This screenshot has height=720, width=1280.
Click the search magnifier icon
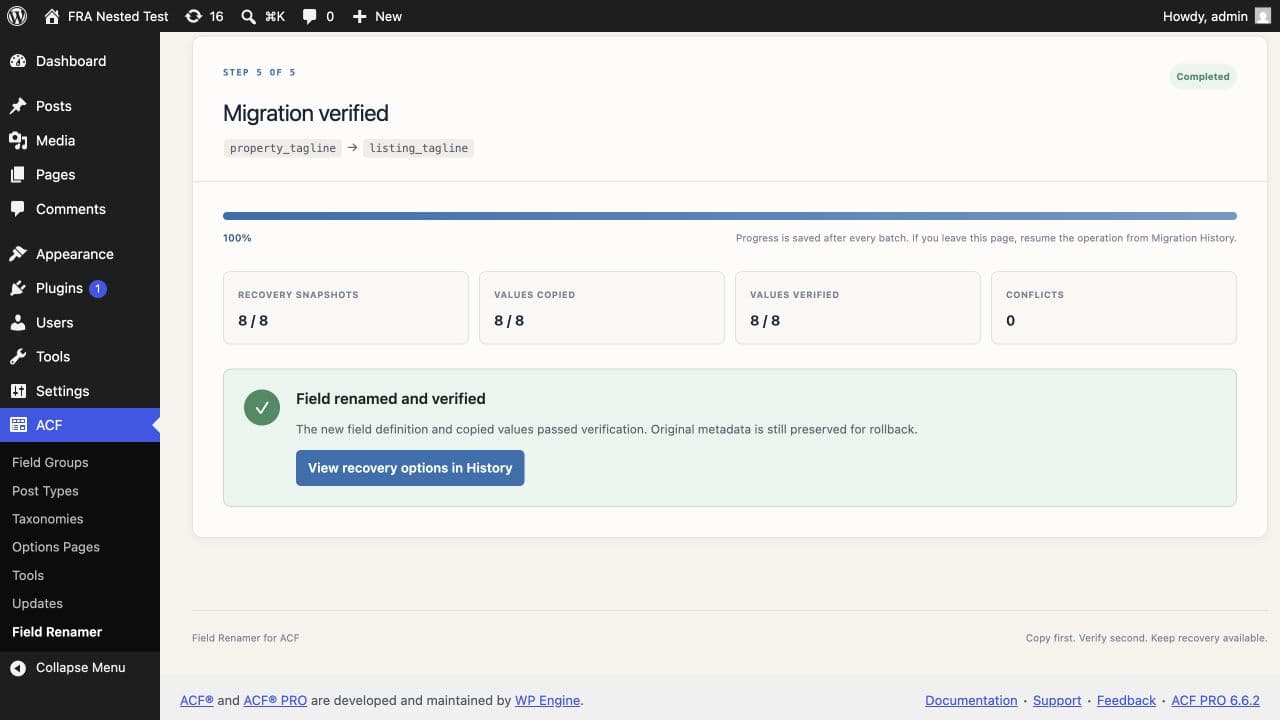[x=249, y=16]
